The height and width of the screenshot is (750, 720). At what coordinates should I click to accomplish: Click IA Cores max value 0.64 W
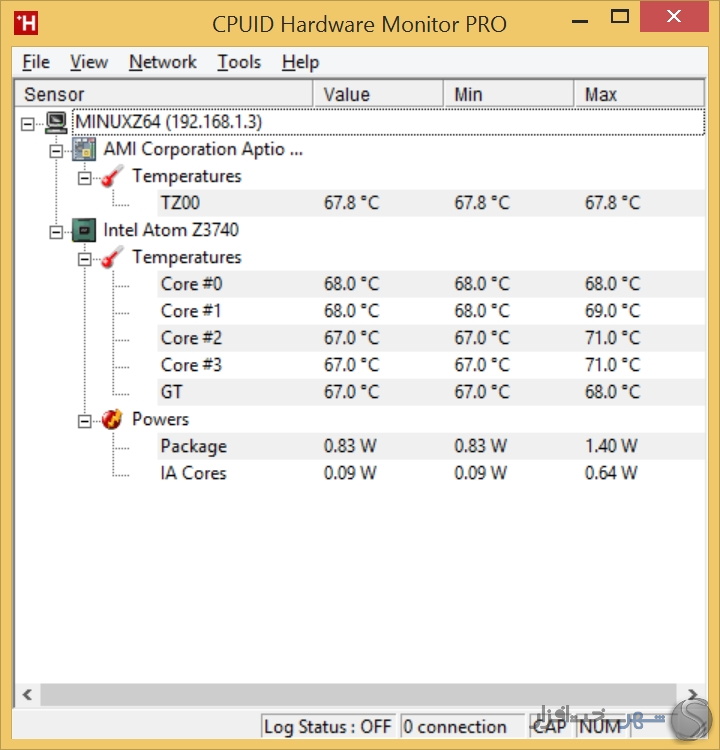611,473
